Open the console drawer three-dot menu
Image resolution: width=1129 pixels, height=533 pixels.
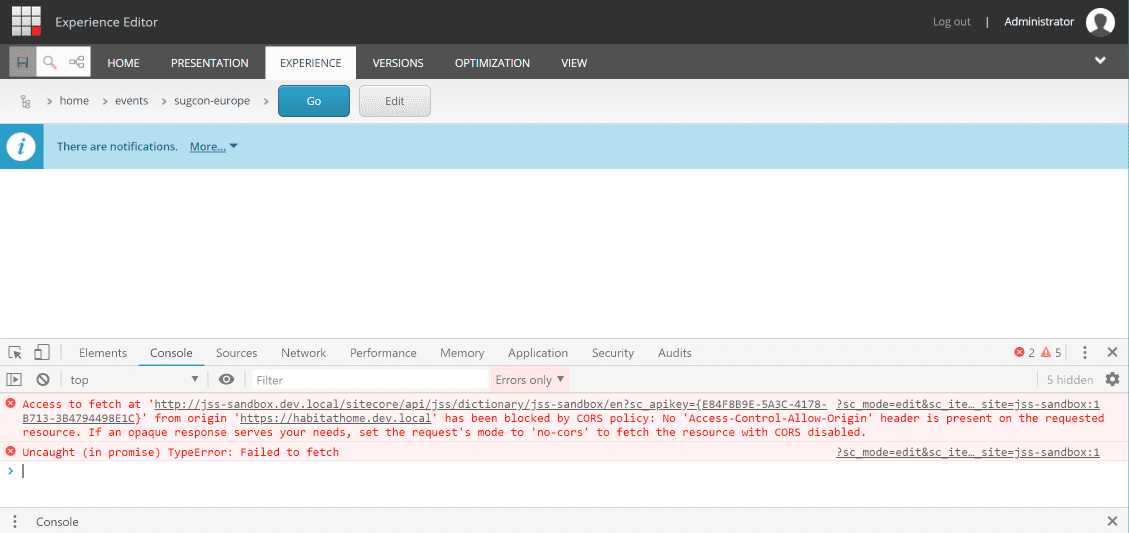16,521
